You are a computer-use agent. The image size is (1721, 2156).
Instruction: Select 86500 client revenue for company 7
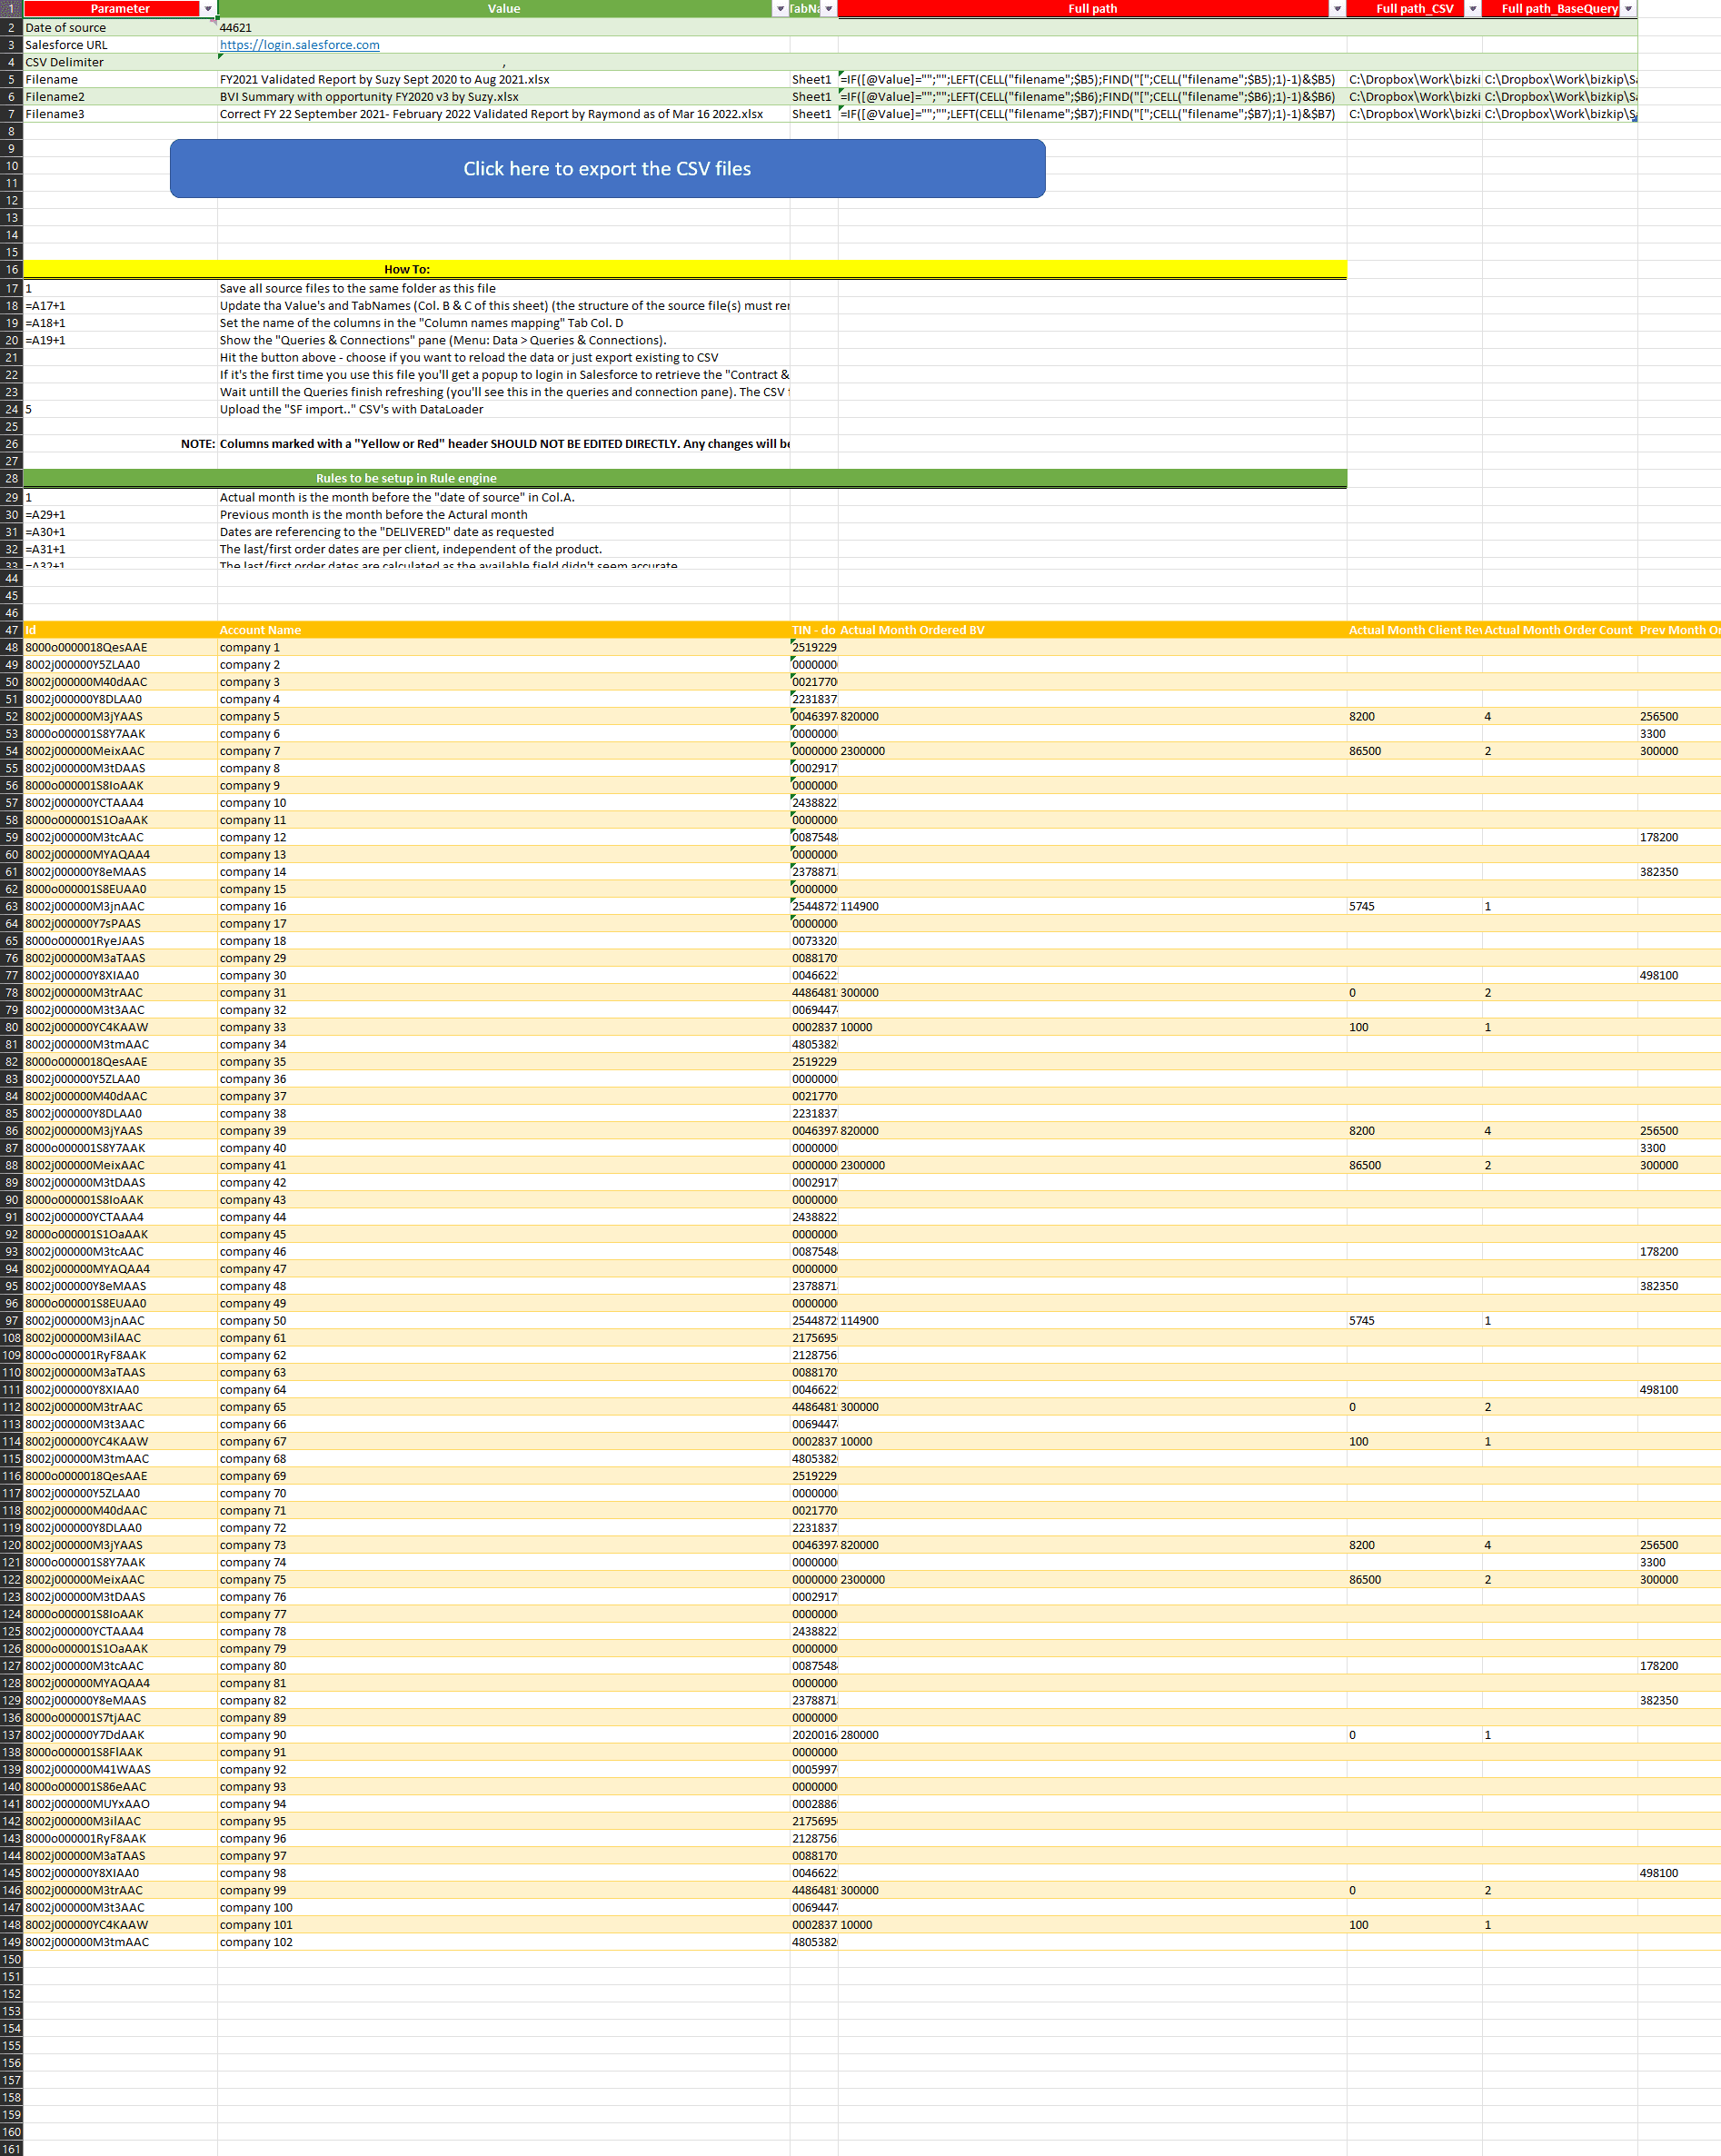pos(1414,751)
